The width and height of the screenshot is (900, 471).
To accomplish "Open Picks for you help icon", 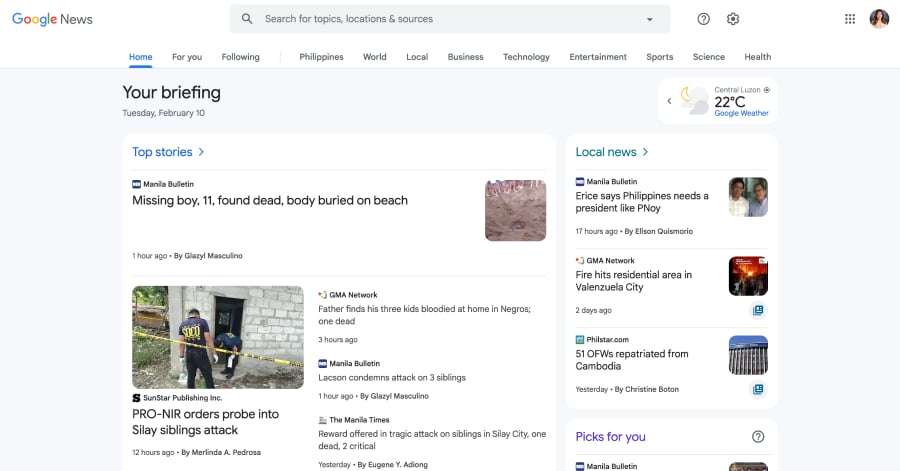I will [758, 437].
